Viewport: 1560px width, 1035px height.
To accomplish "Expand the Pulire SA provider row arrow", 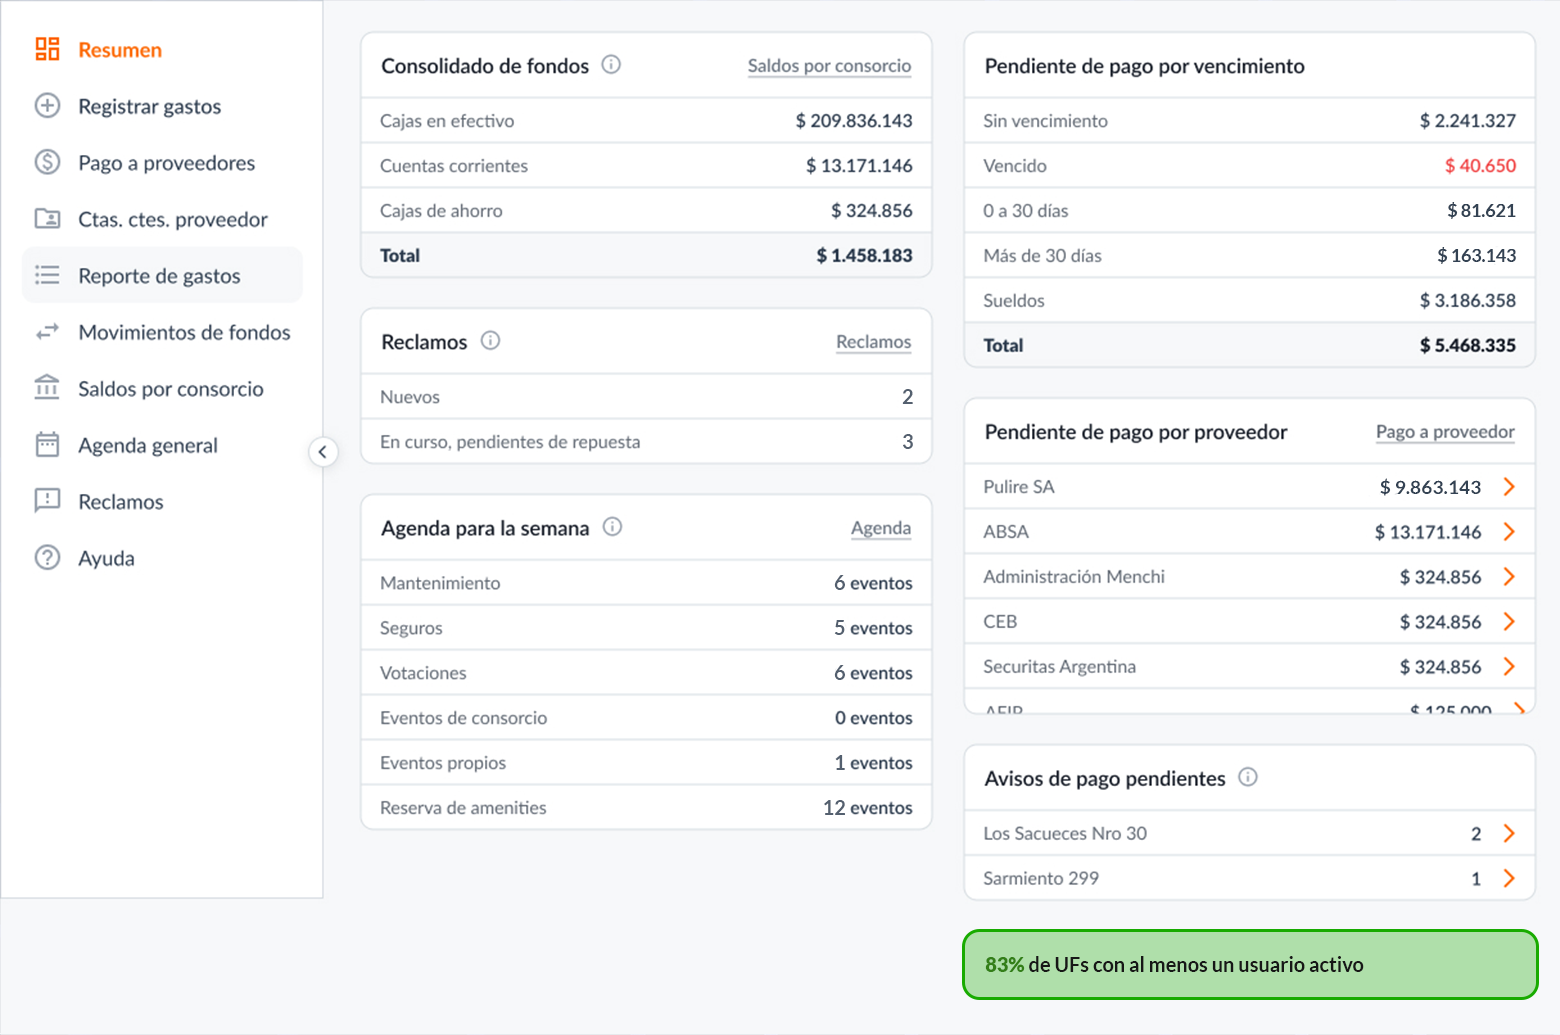I will [x=1509, y=487].
